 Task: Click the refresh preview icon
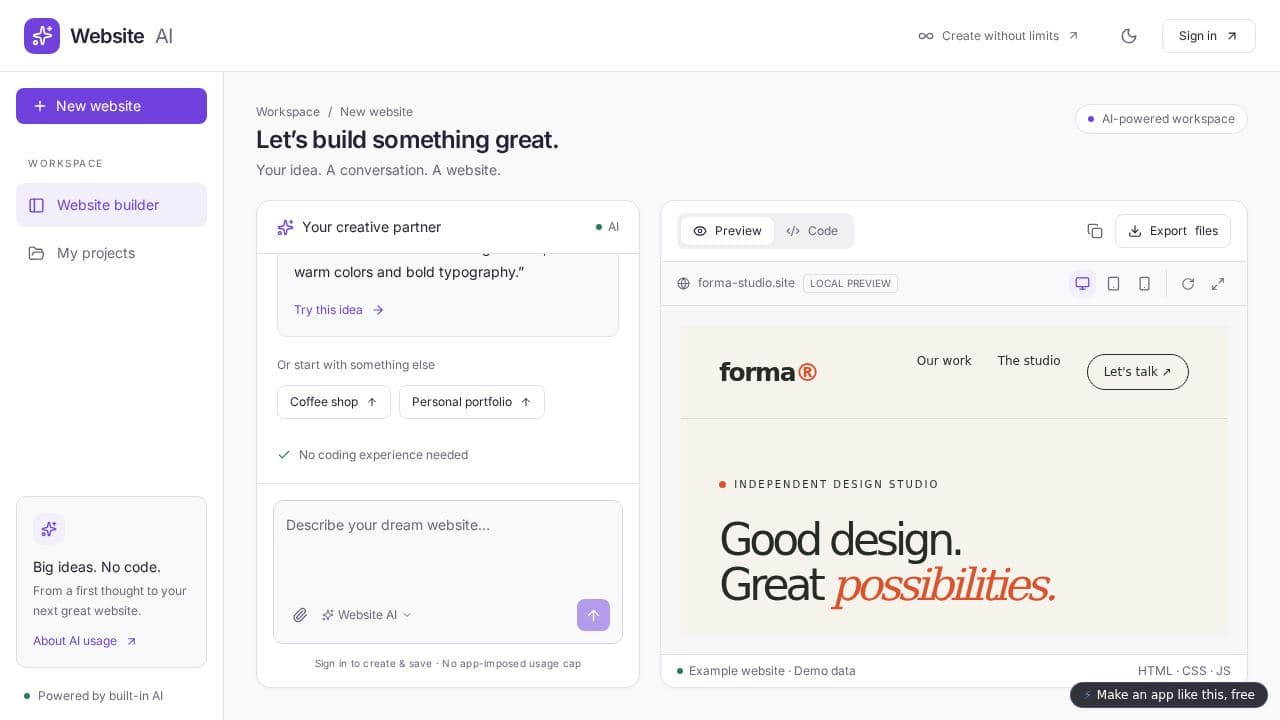(1188, 284)
